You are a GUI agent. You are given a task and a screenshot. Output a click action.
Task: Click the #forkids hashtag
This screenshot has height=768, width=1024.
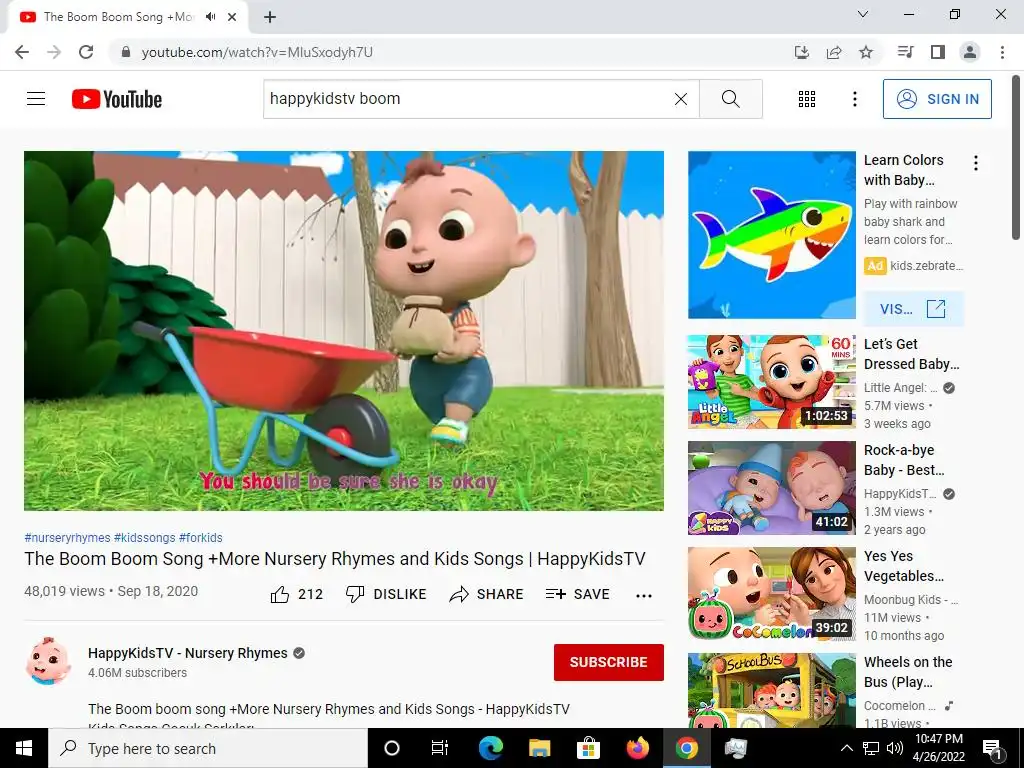(200, 537)
